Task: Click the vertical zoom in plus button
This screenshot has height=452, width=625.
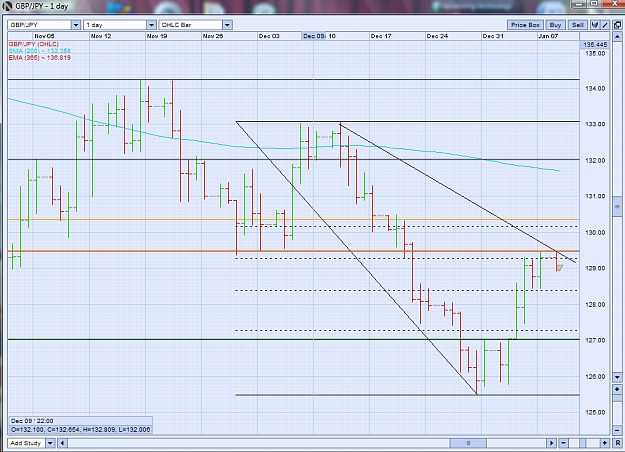Action: (x=617, y=389)
